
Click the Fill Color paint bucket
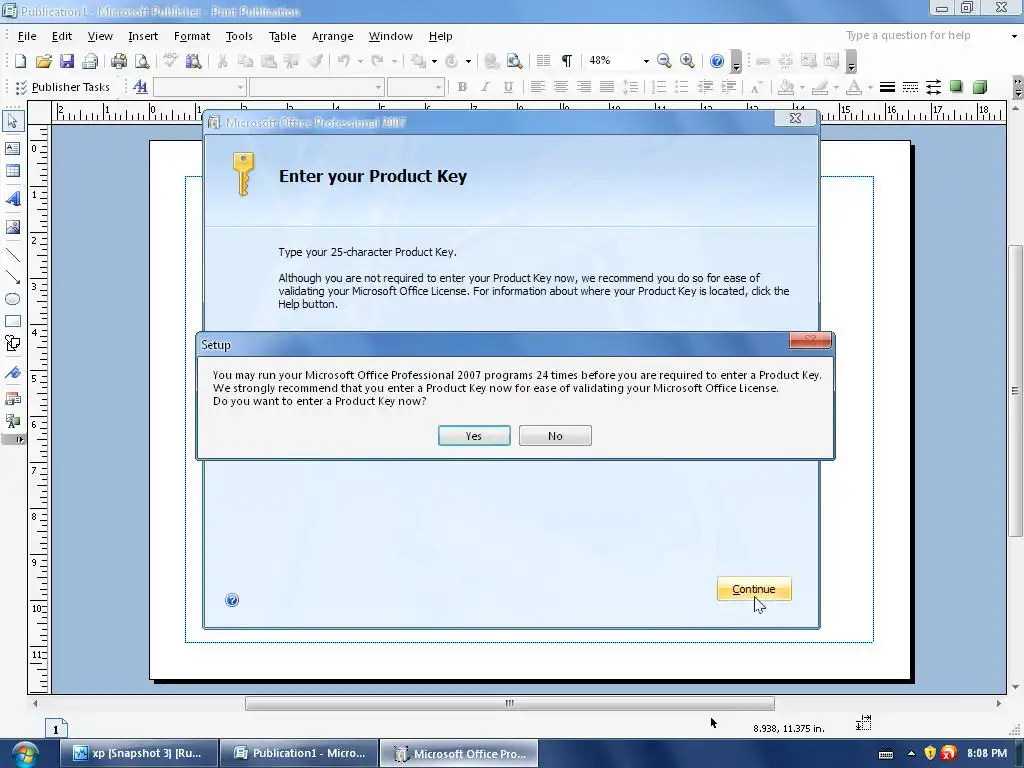(x=786, y=87)
